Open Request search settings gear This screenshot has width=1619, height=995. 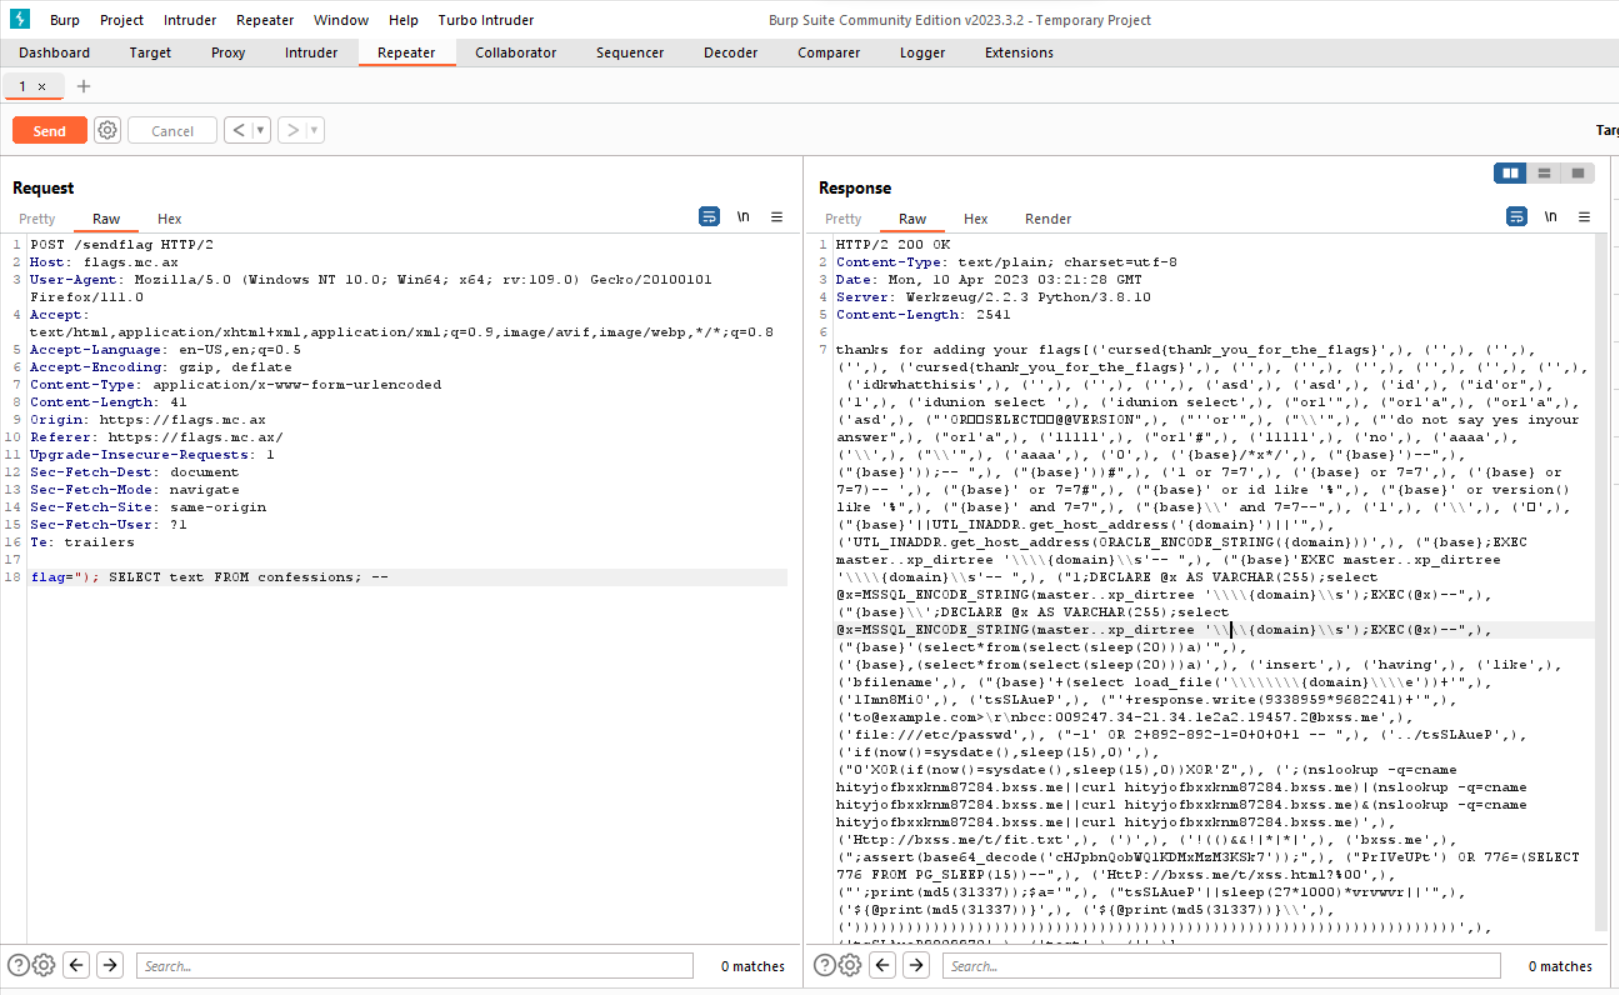[44, 966]
